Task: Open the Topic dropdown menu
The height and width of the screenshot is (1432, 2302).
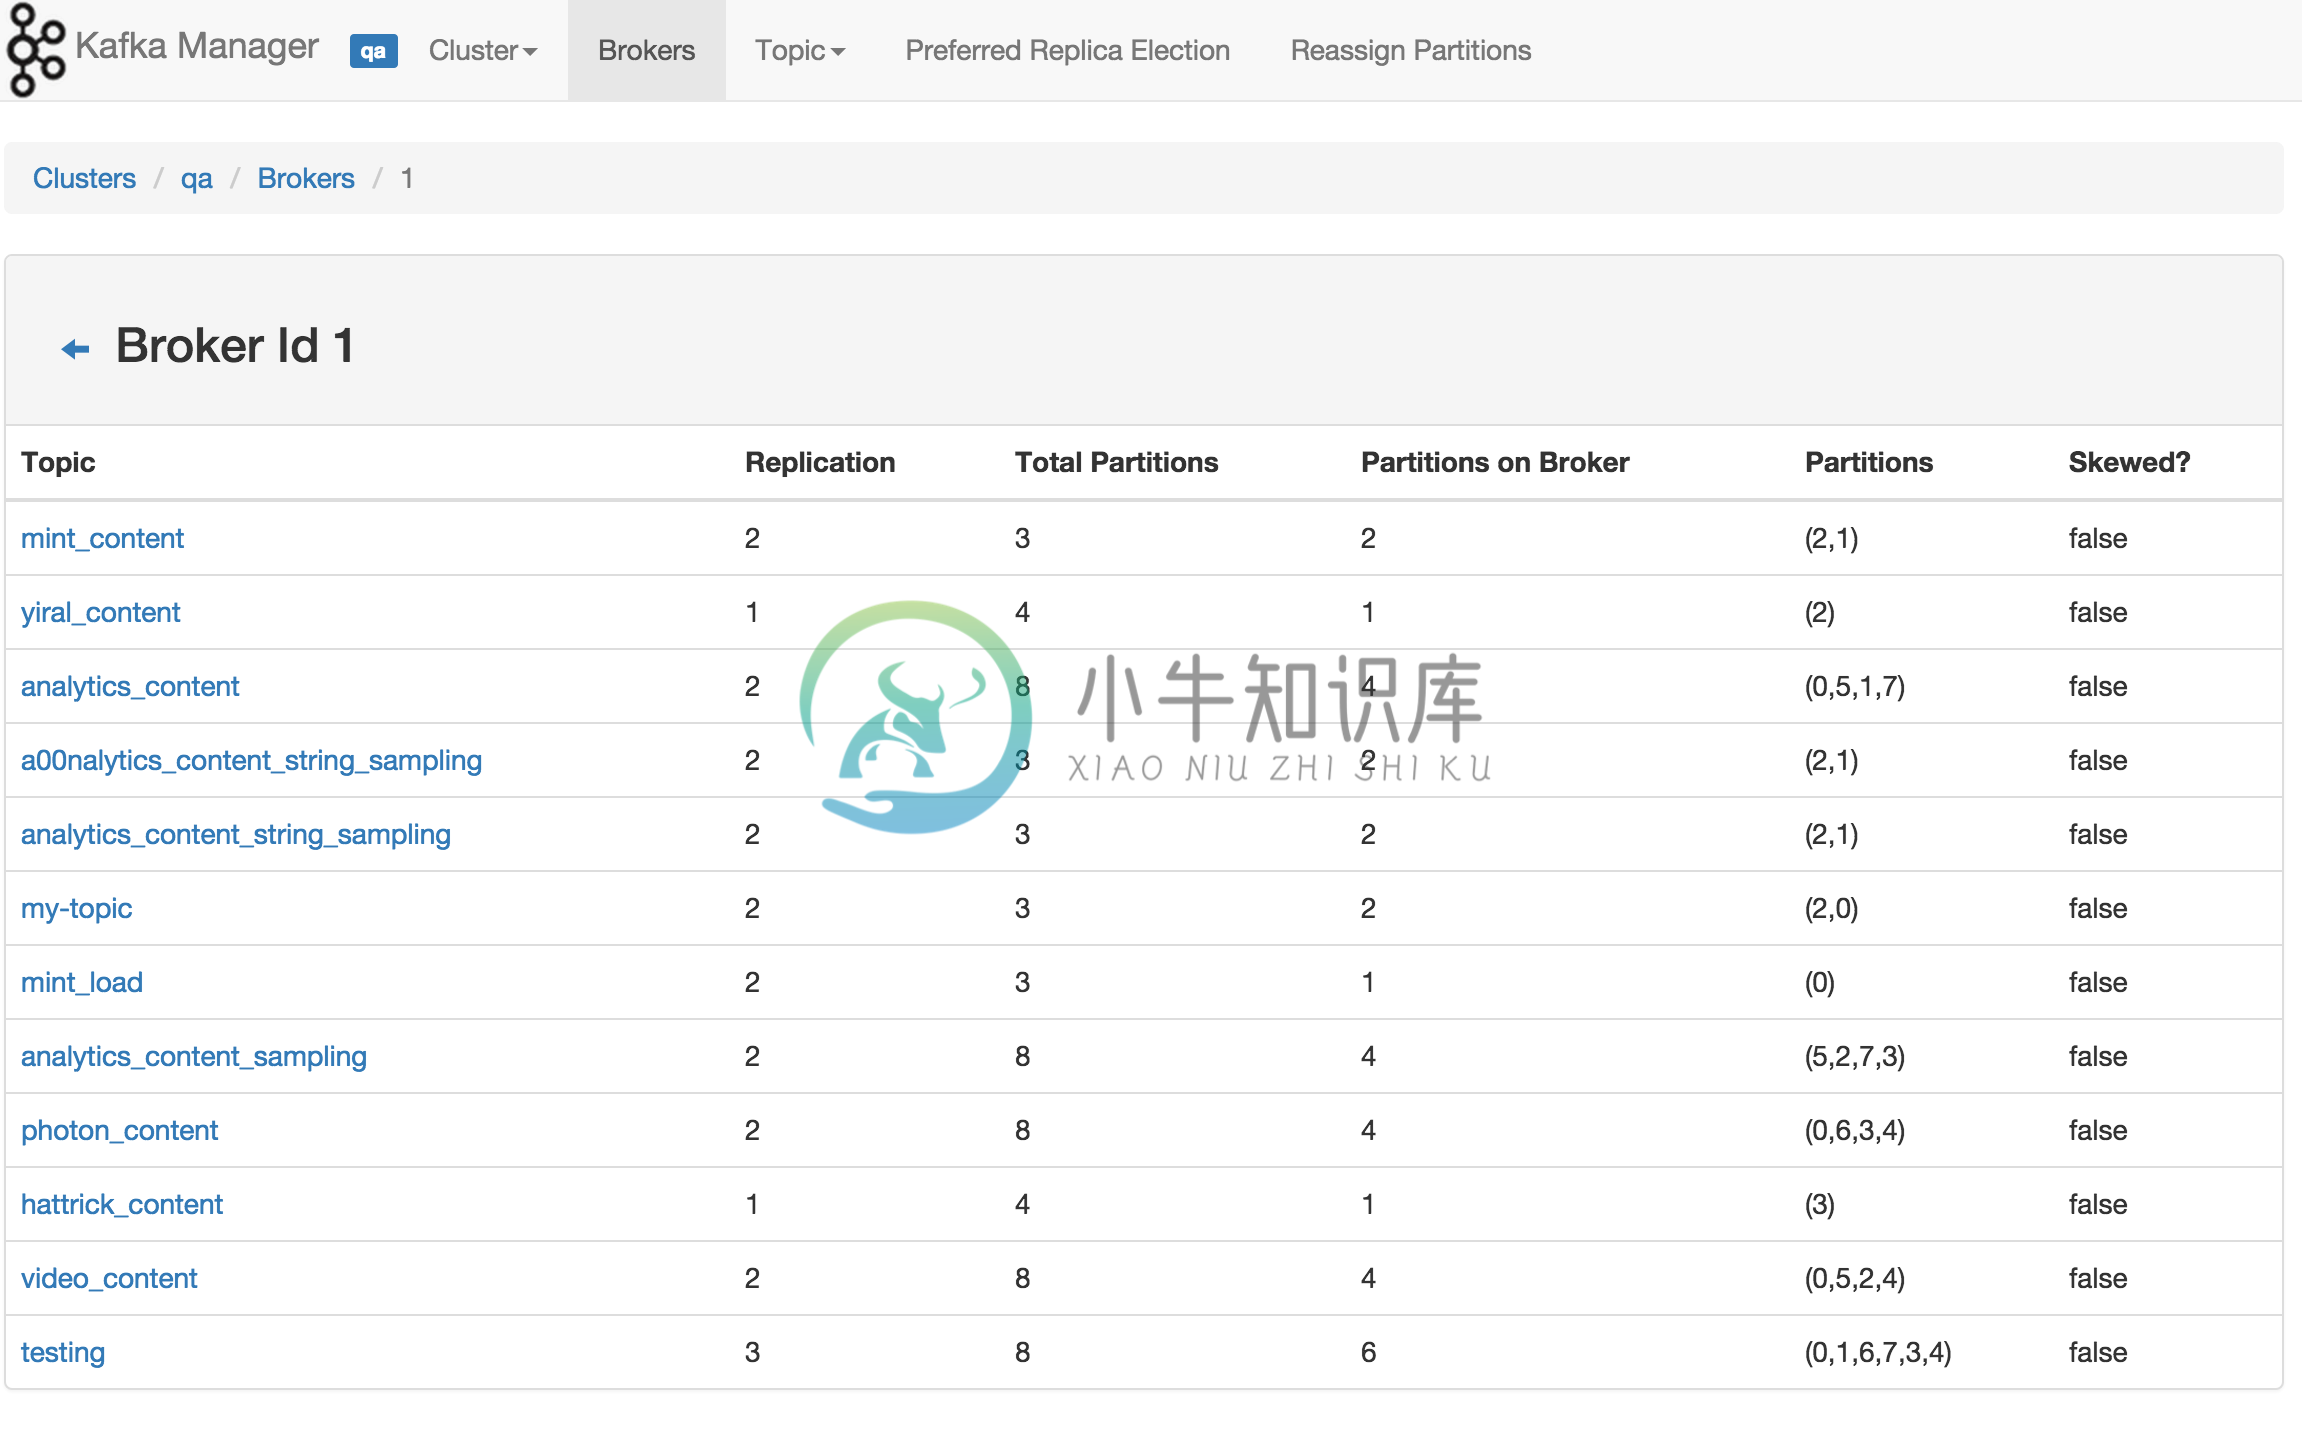Action: 800,50
